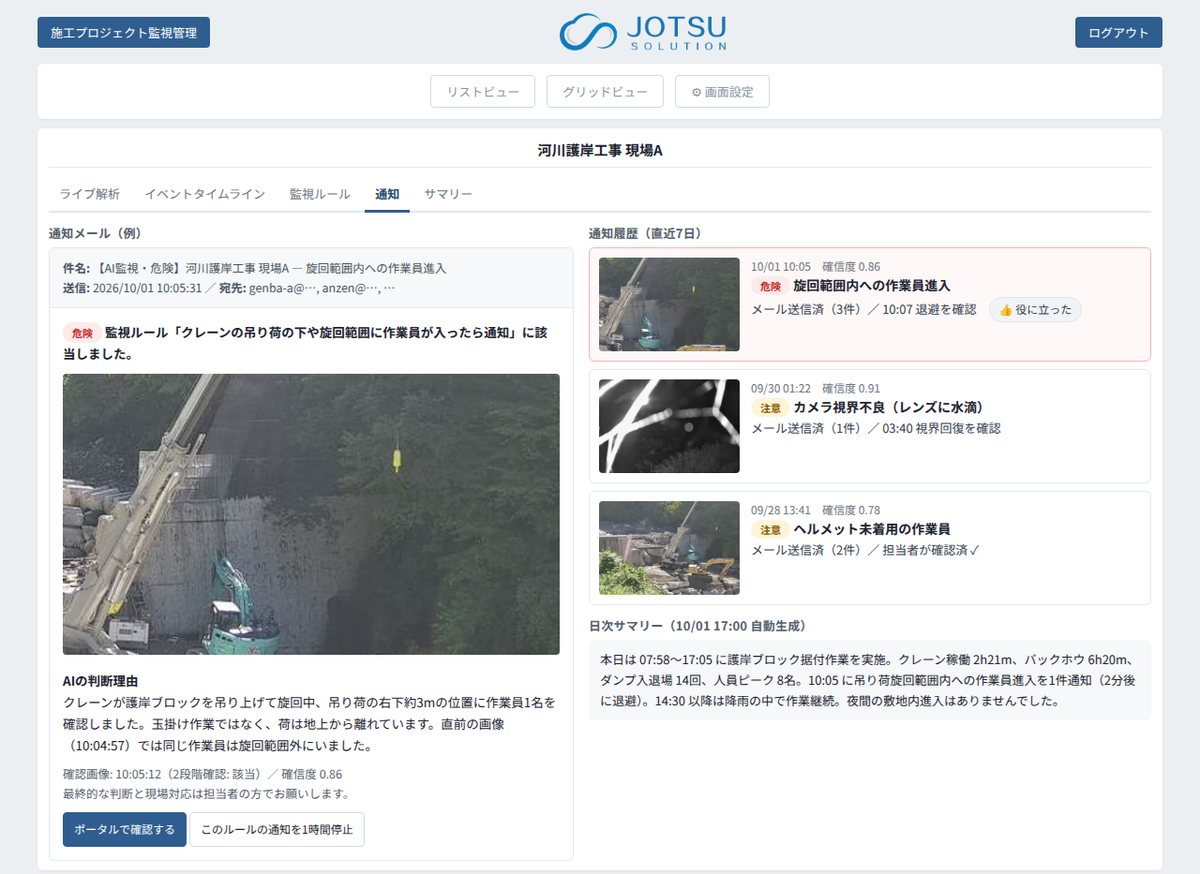1200x874 pixels.
Task: Click timestamp 09/30 01:22 確信度 0.91
Action: pyautogui.click(x=815, y=388)
